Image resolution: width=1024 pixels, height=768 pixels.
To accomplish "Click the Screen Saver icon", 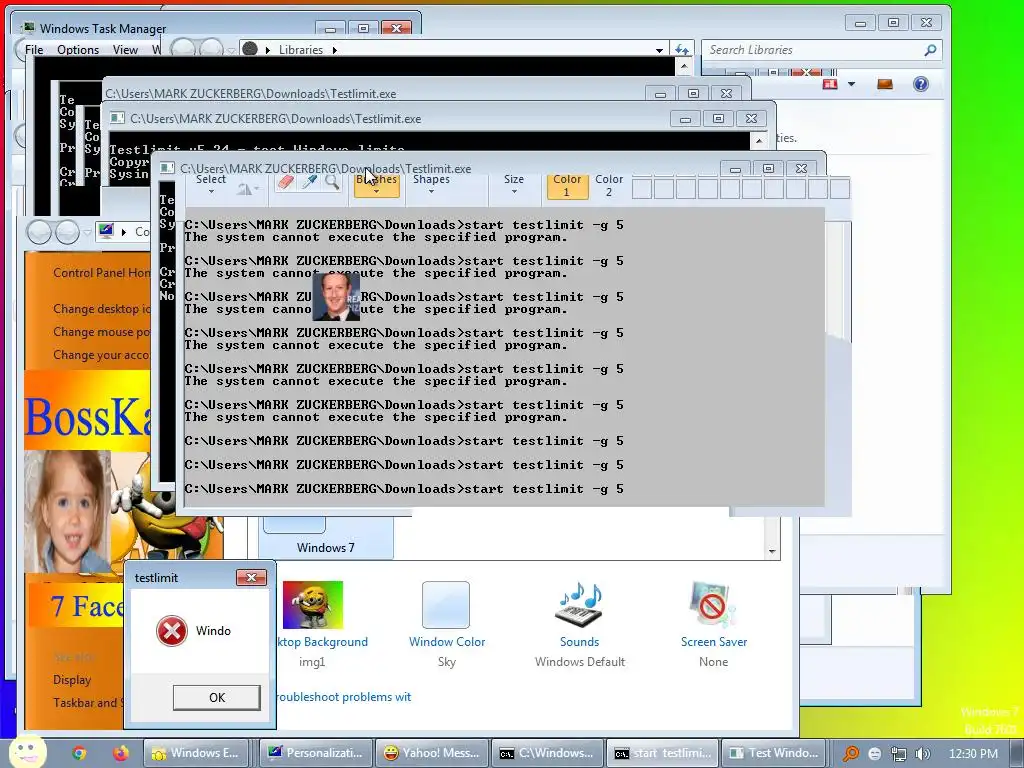I will pyautogui.click(x=712, y=605).
